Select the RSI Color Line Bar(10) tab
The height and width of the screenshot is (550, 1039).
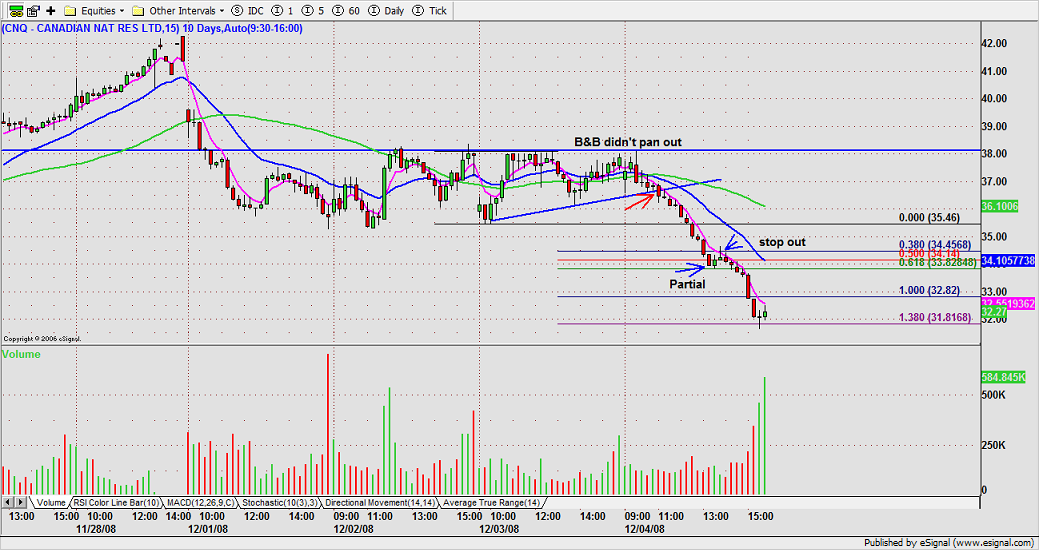[x=115, y=503]
